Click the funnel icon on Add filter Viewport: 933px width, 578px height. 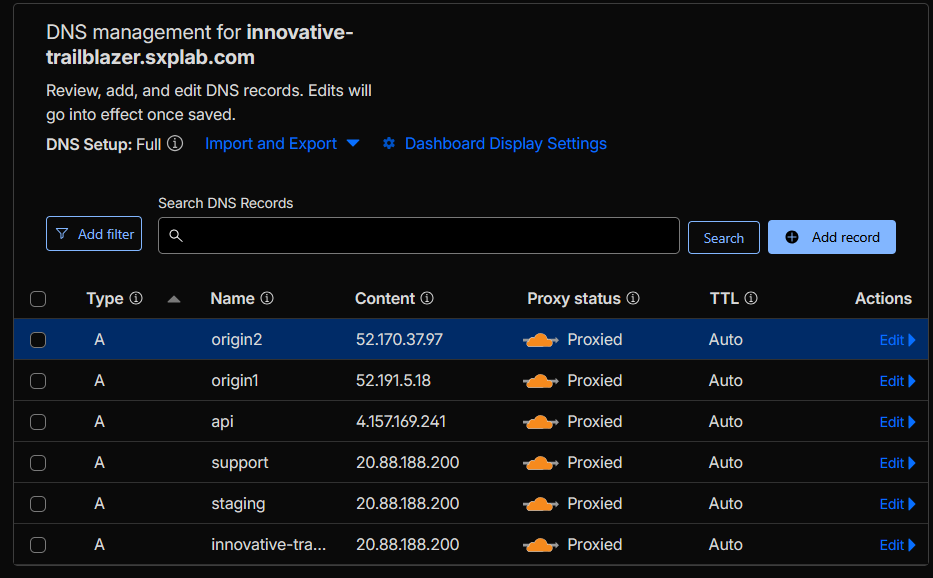(62, 233)
